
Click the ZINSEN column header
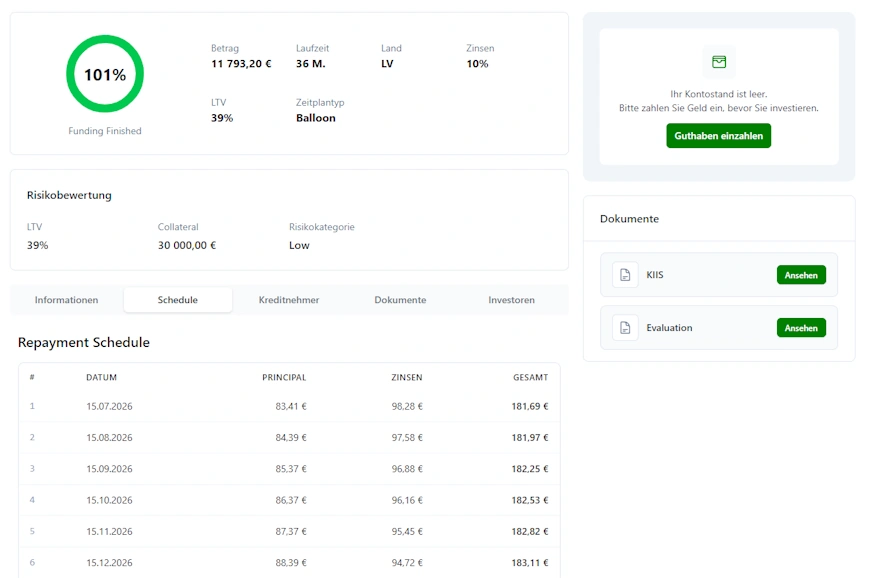pyautogui.click(x=407, y=378)
